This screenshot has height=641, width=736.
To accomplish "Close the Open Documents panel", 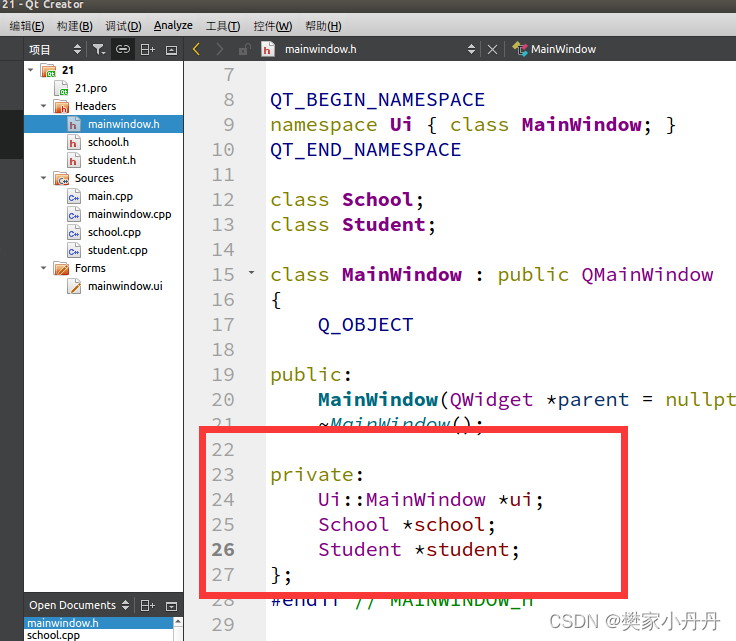I will [171, 606].
